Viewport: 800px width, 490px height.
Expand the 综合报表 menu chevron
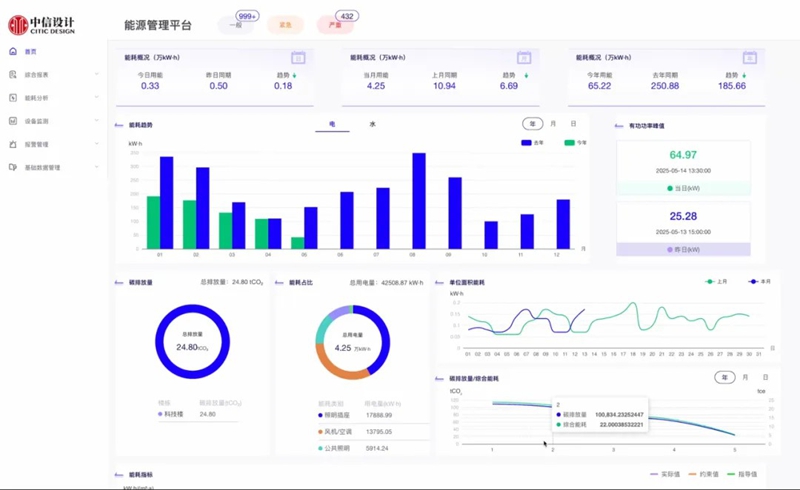(96, 74)
